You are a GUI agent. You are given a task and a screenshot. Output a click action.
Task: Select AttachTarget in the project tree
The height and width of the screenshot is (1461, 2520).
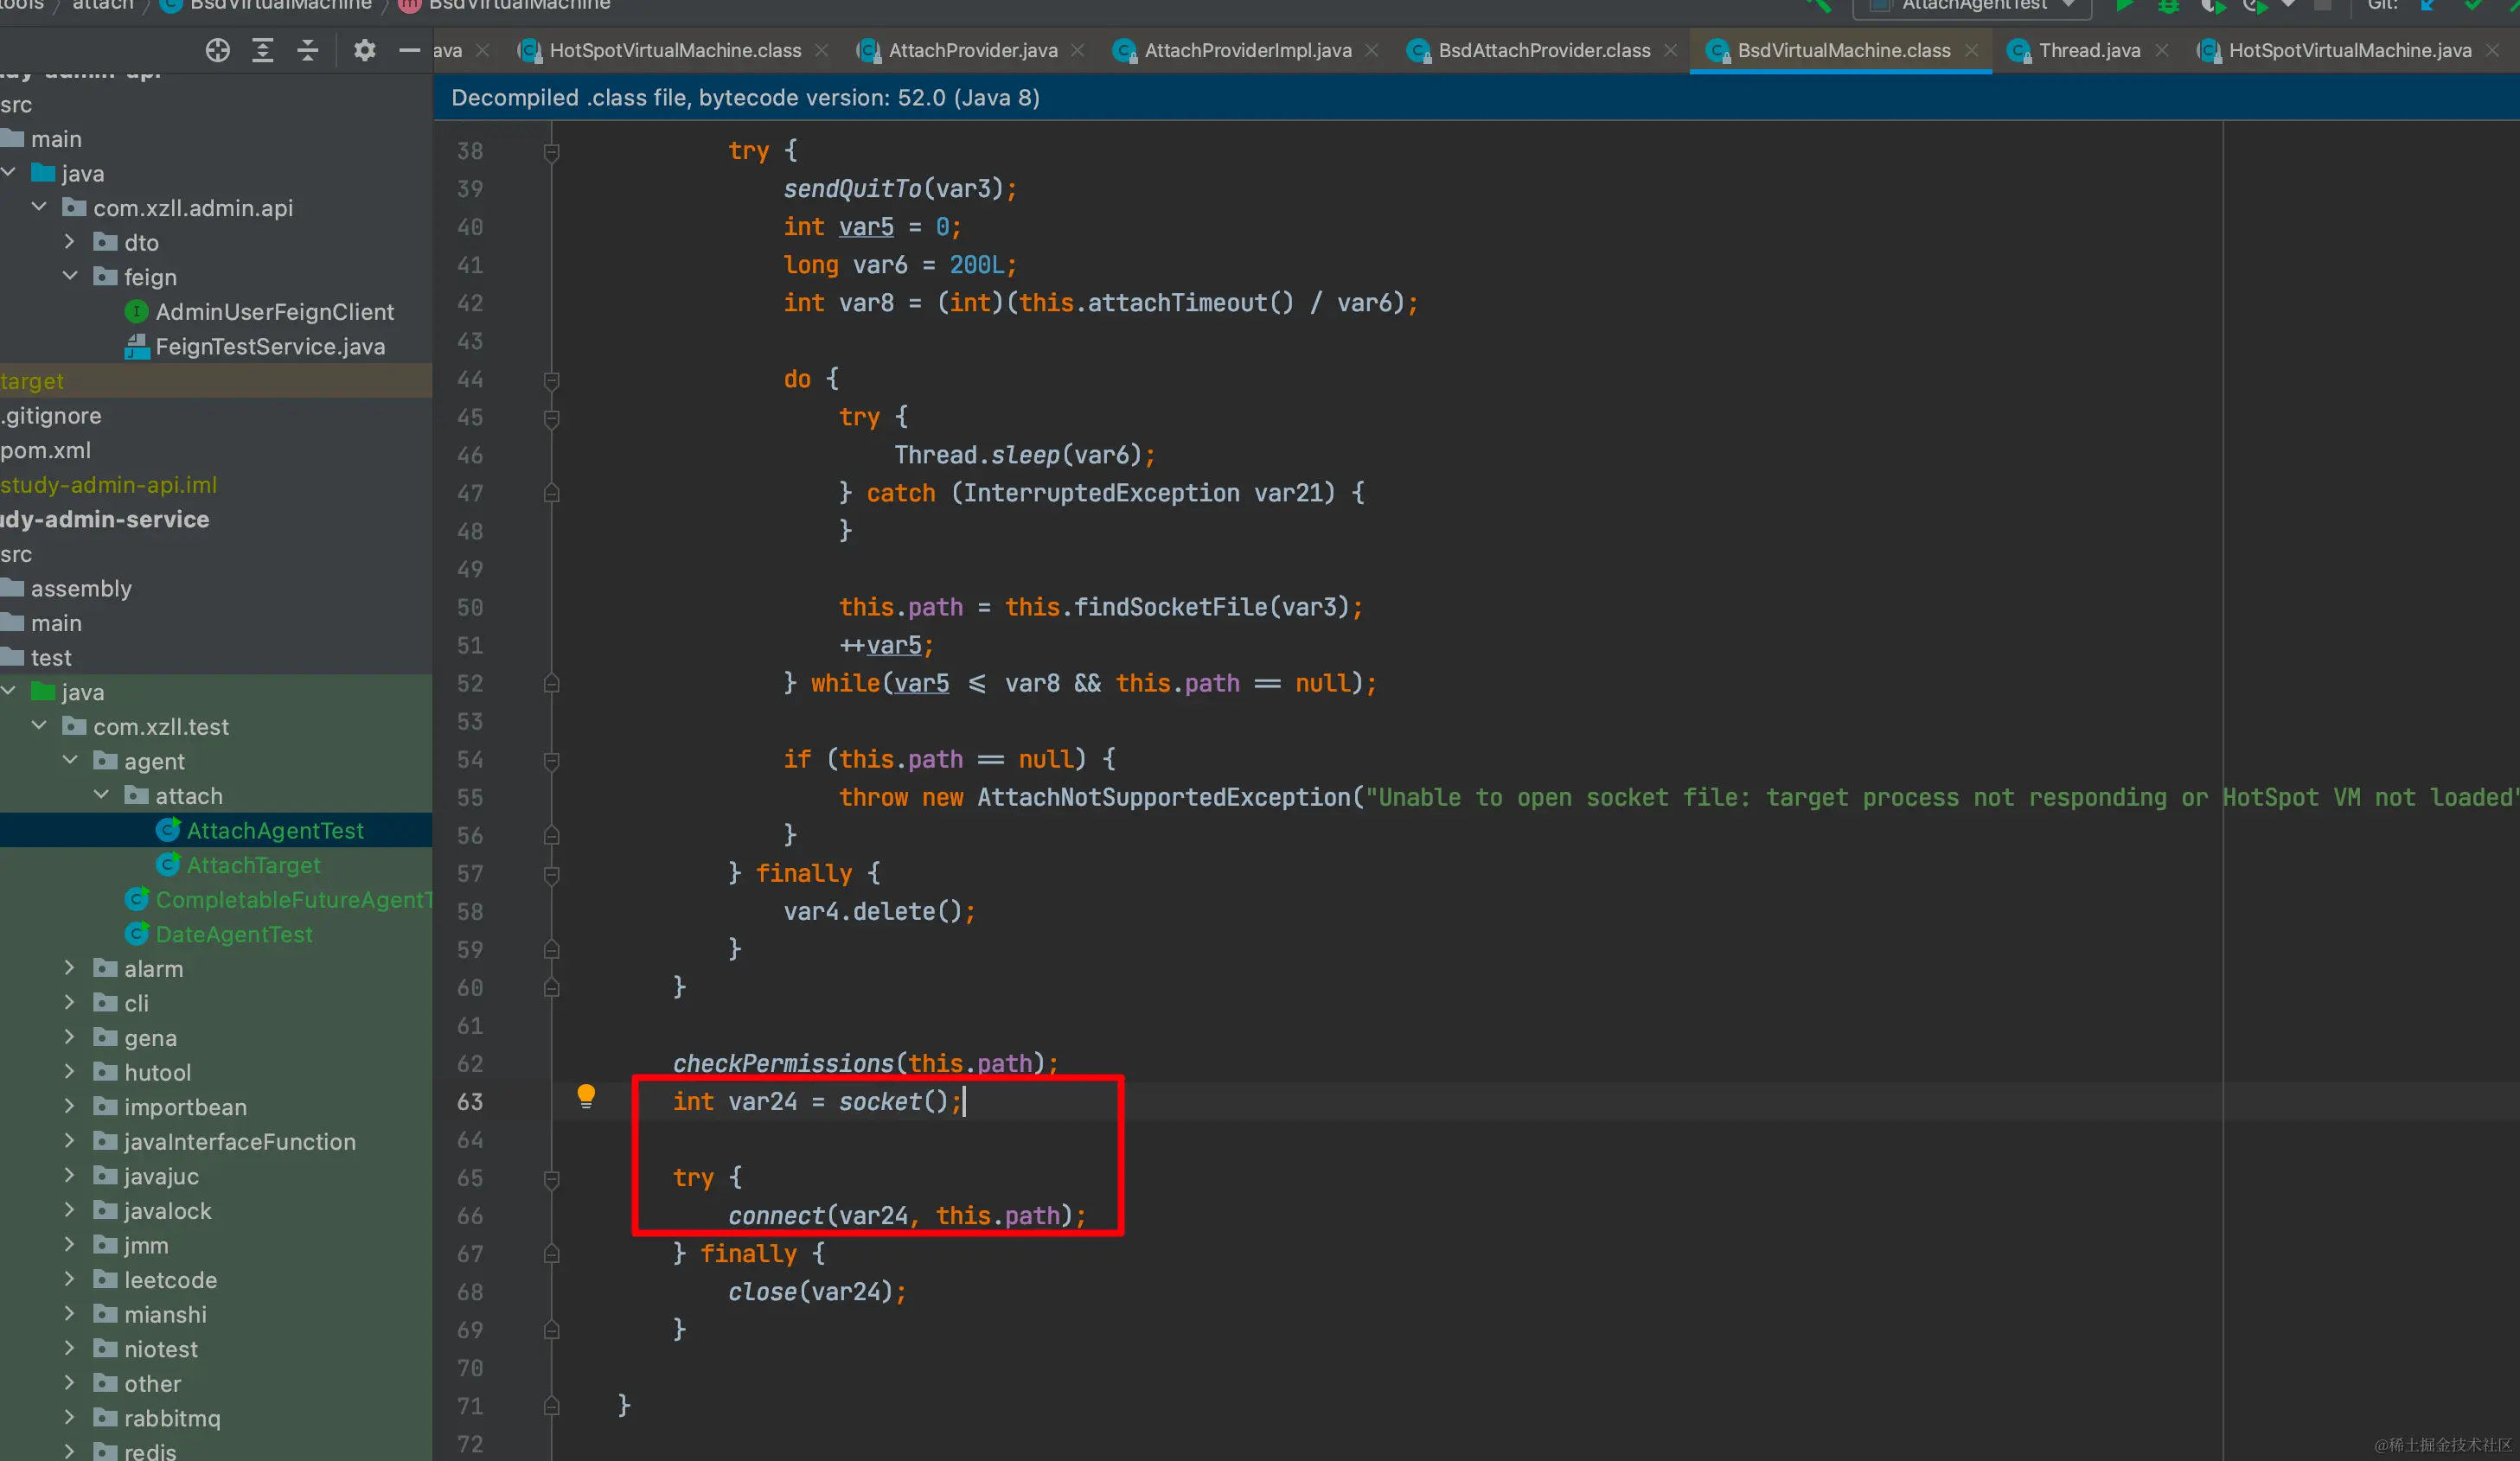click(253, 865)
